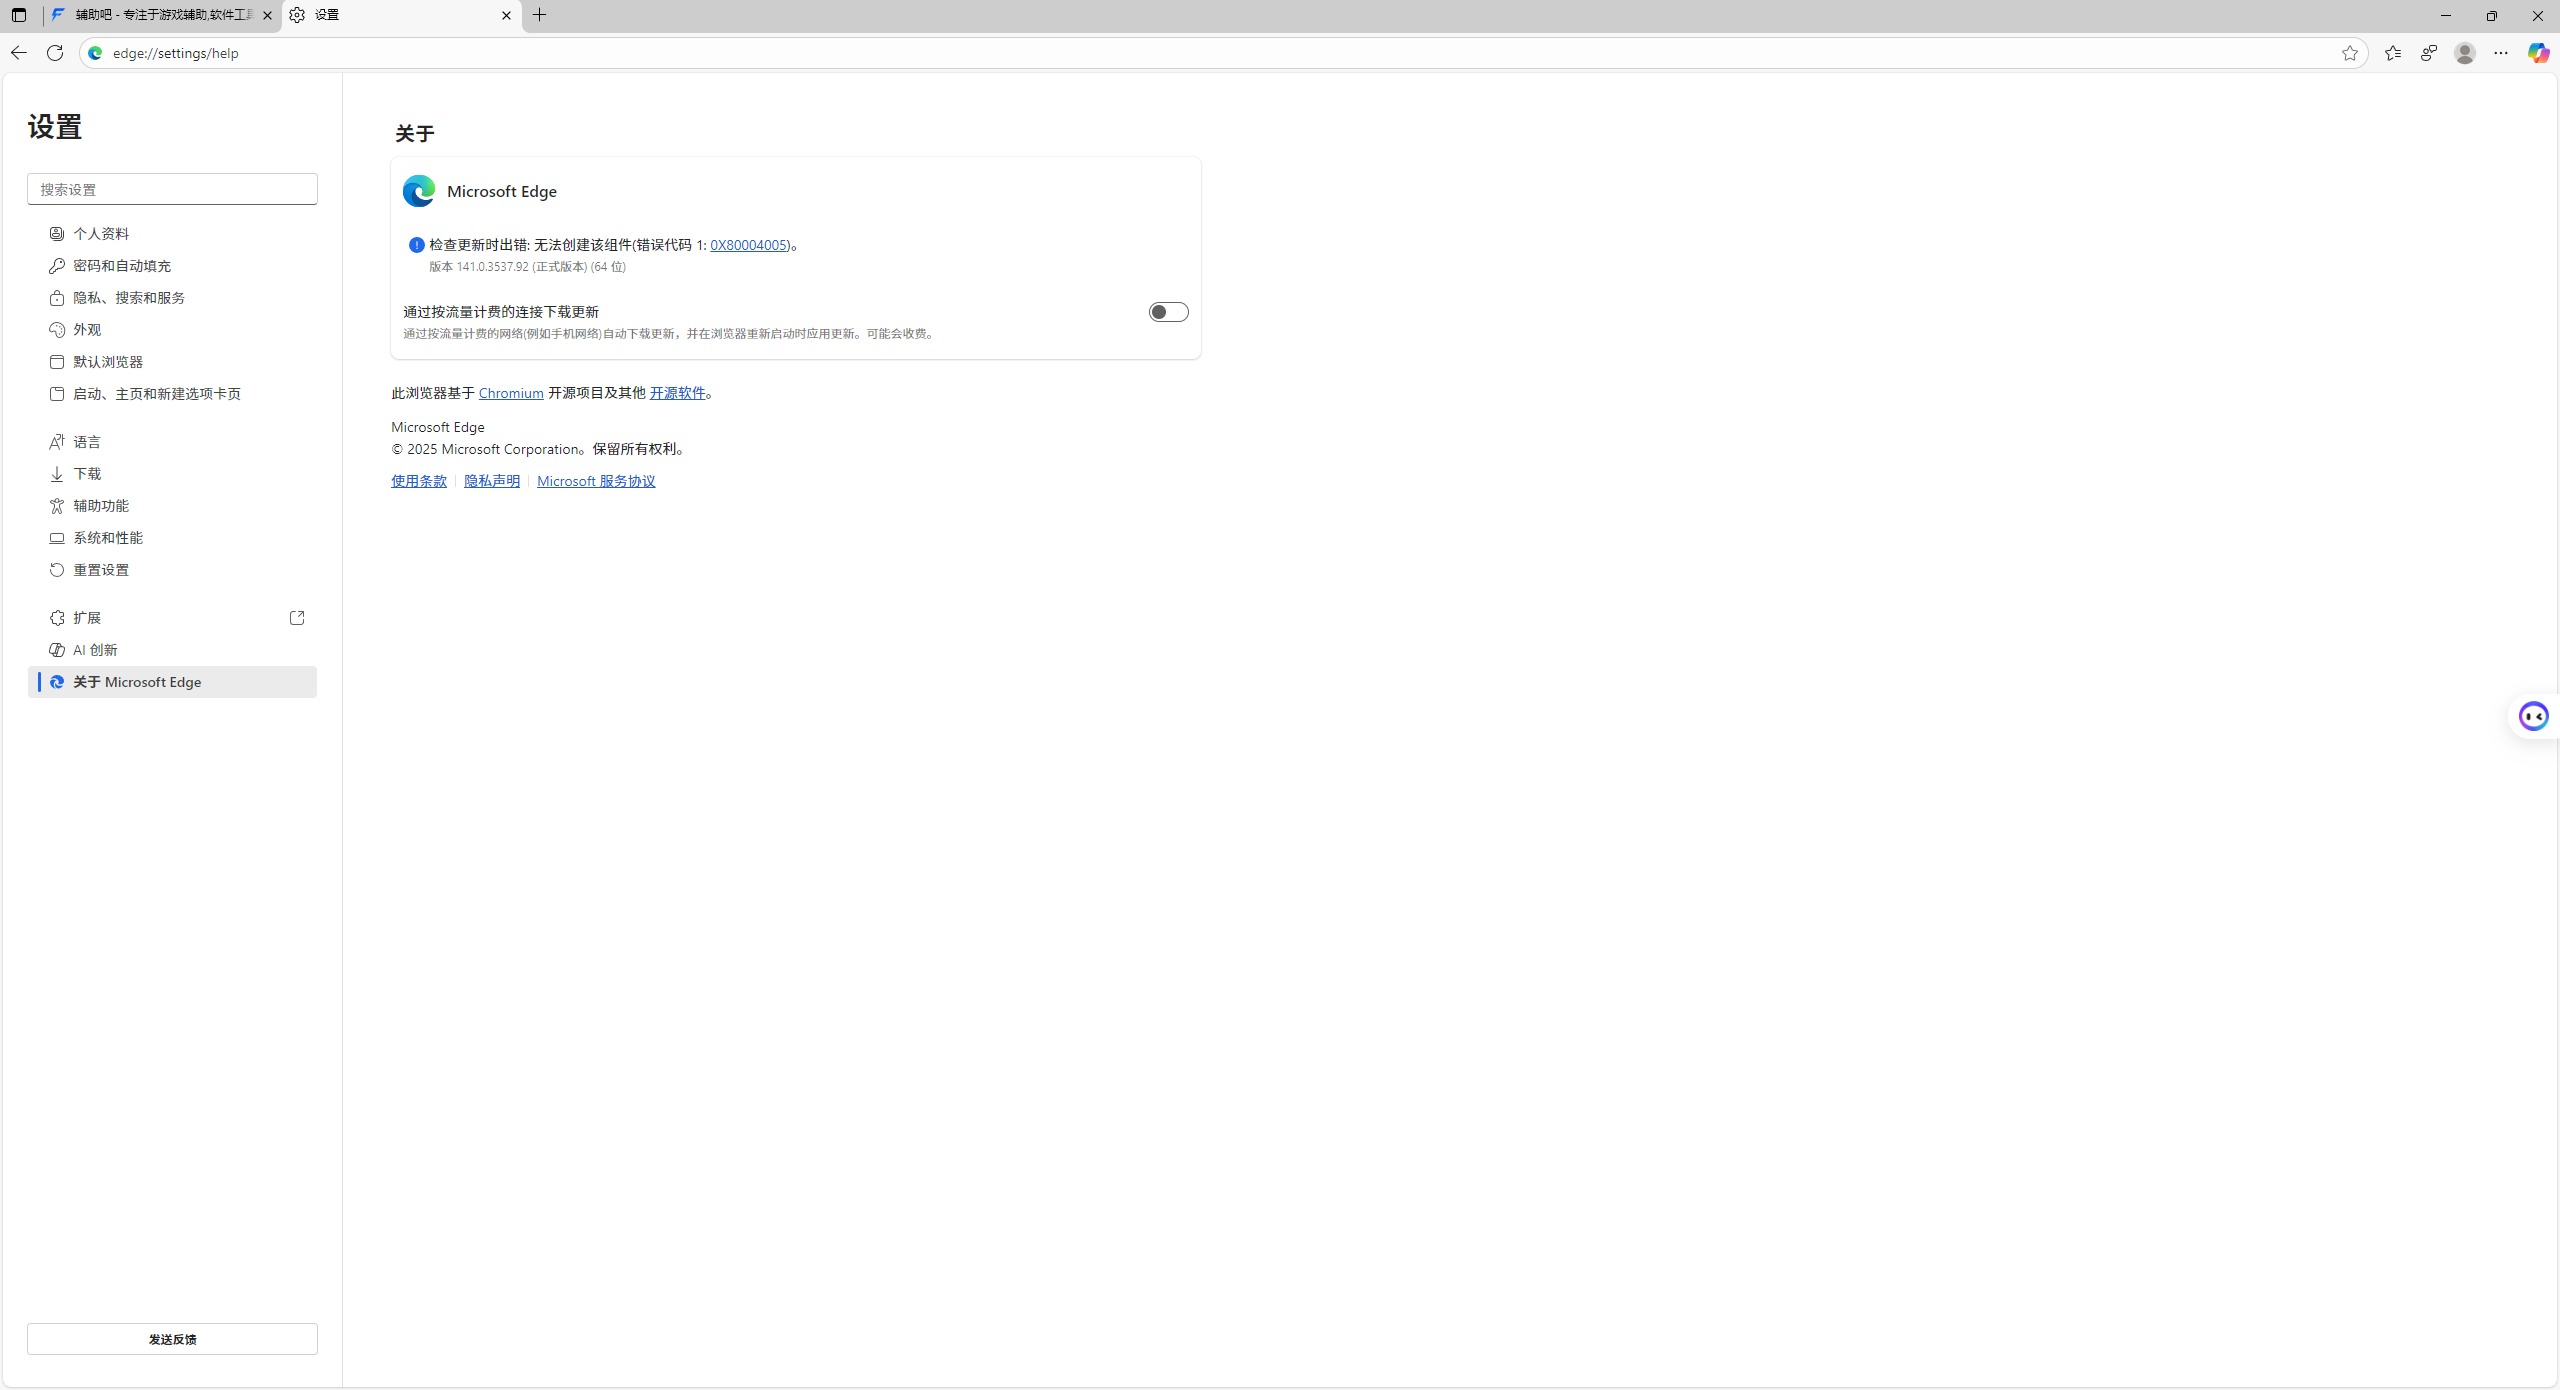Open the tab actions menu icon

click(x=19, y=15)
